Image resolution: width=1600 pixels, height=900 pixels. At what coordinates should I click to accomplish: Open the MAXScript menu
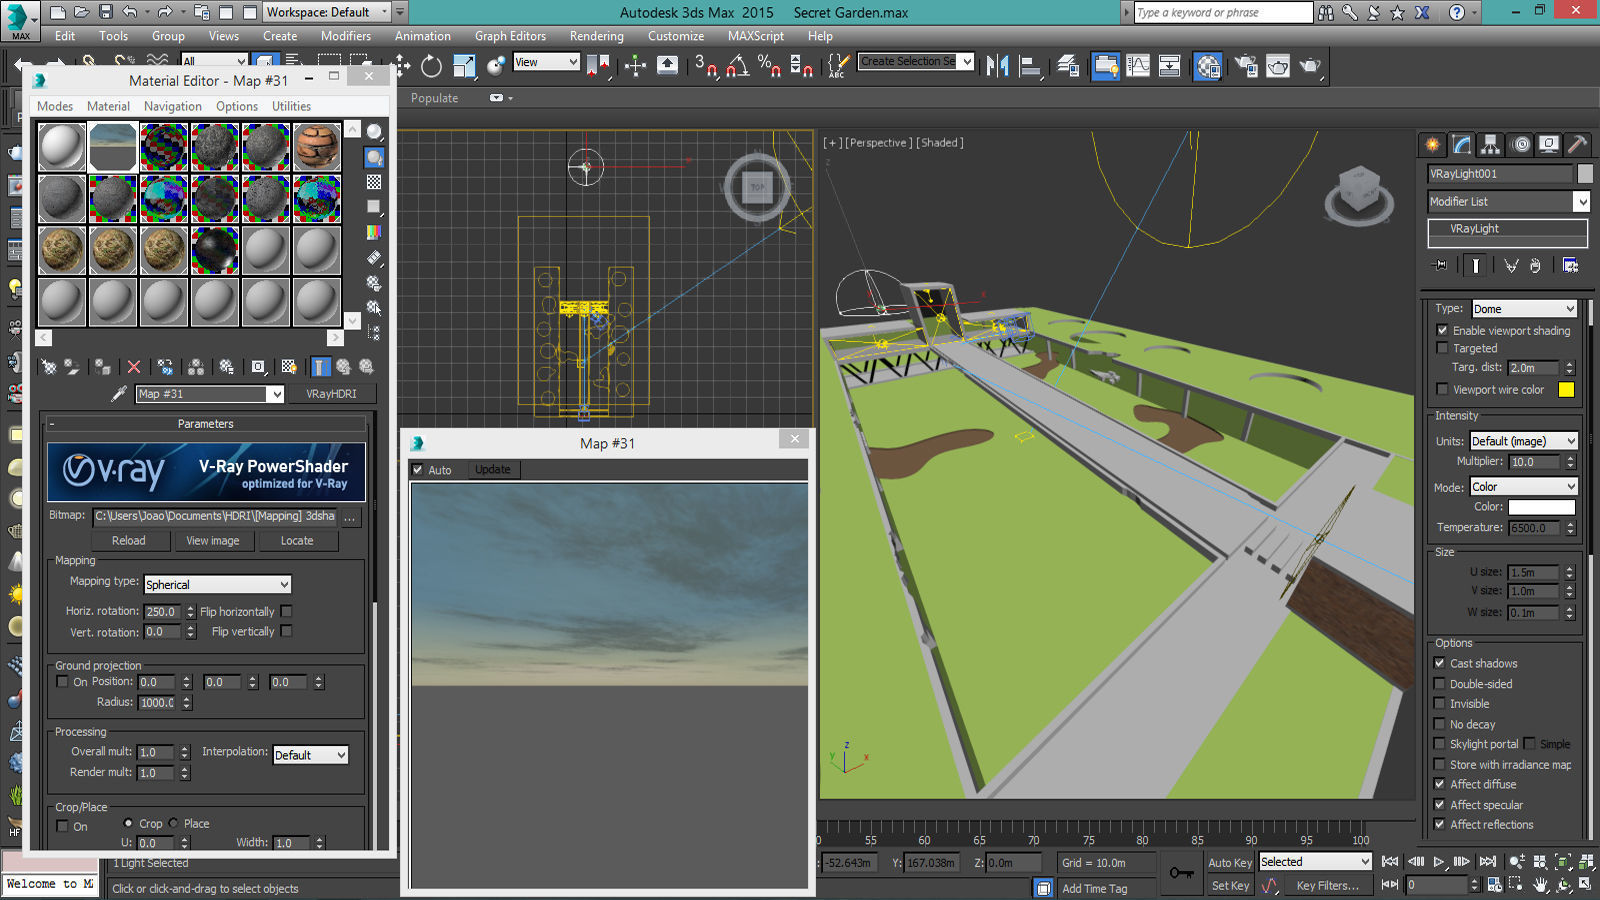click(756, 36)
